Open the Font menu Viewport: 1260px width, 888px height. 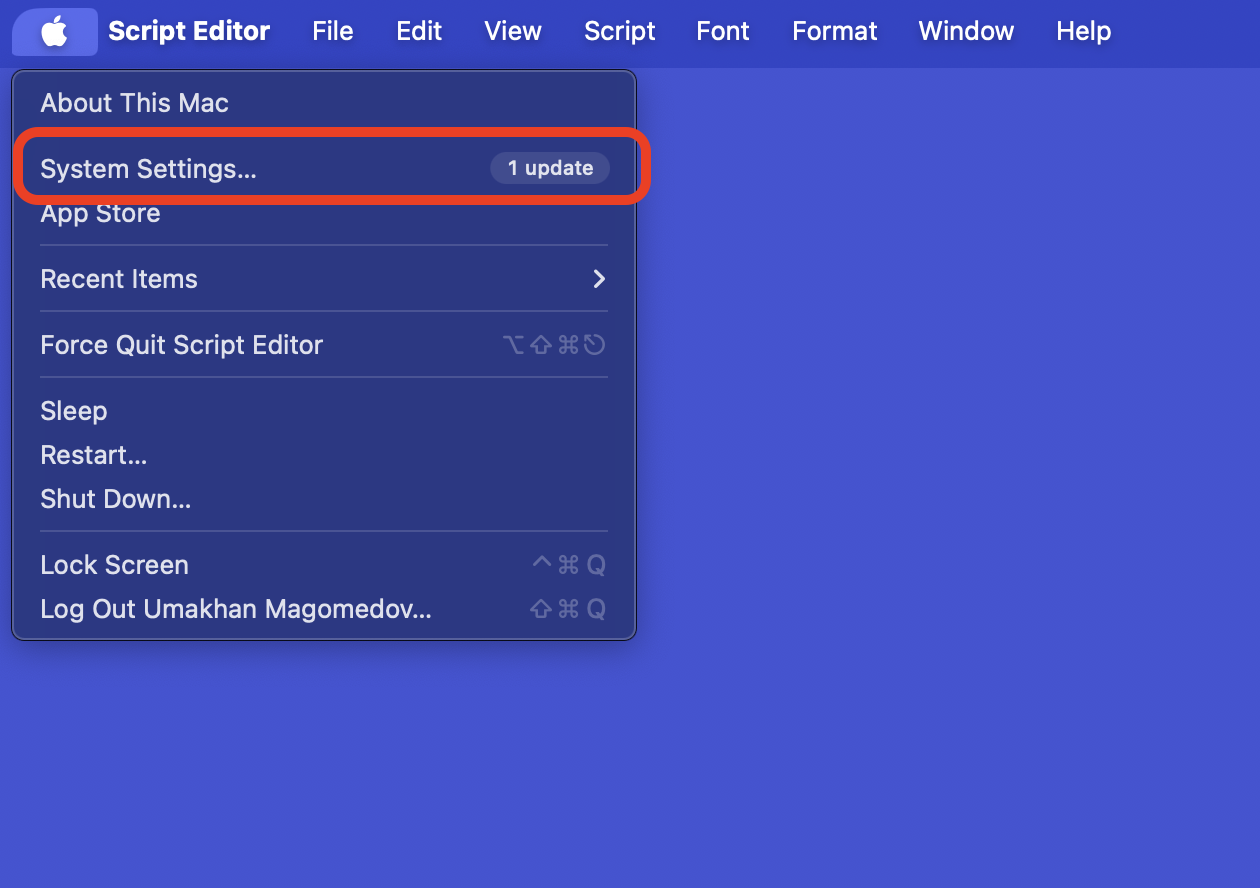[x=722, y=32]
